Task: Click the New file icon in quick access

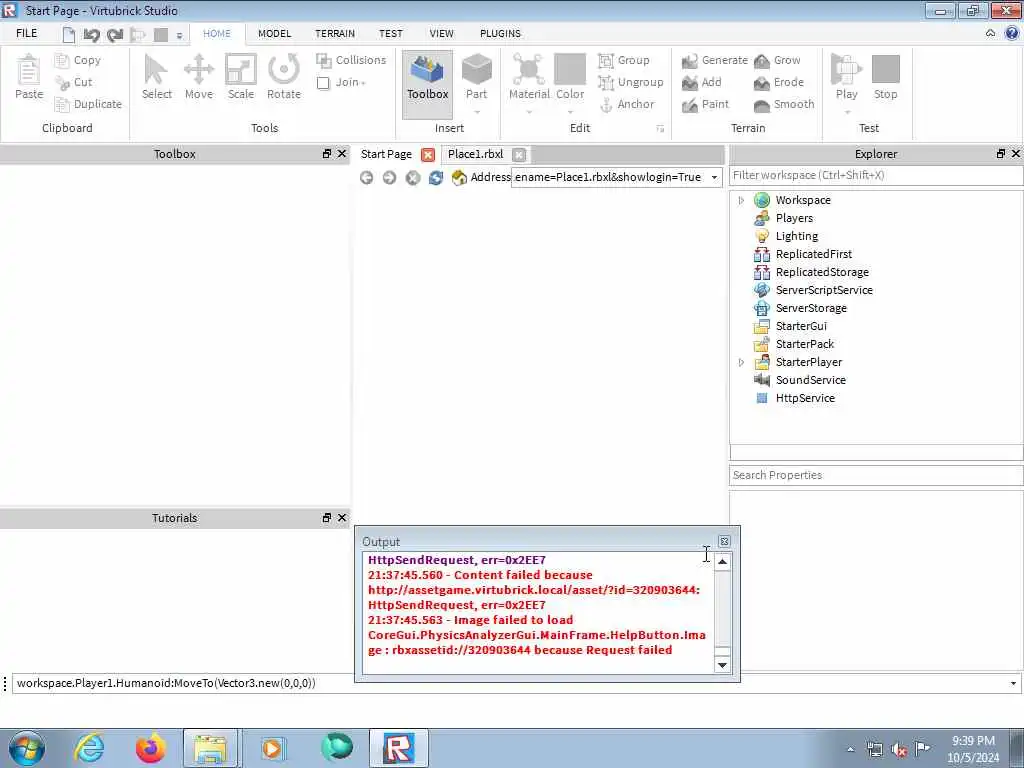Action: pos(69,35)
